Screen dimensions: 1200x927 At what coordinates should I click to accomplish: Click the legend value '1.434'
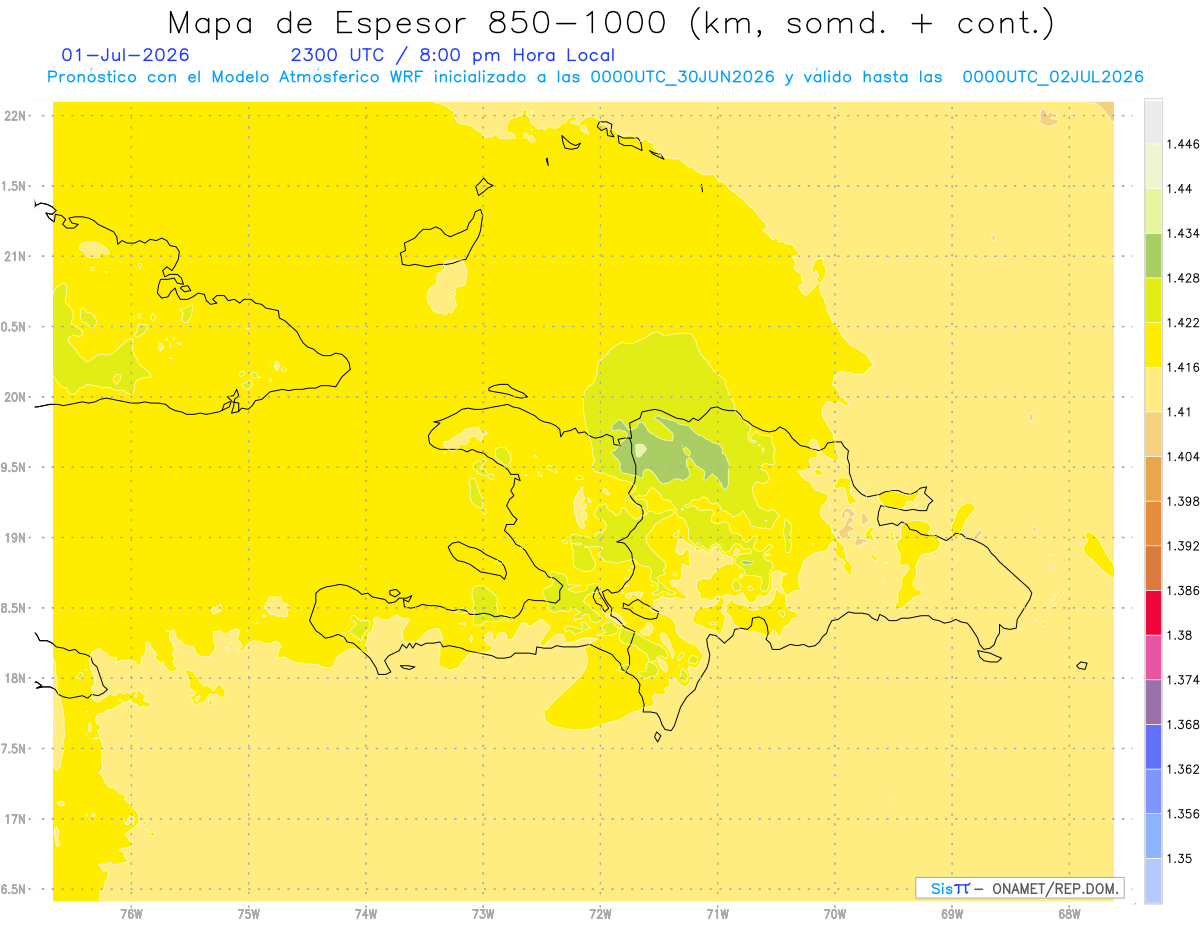pyautogui.click(x=1182, y=234)
